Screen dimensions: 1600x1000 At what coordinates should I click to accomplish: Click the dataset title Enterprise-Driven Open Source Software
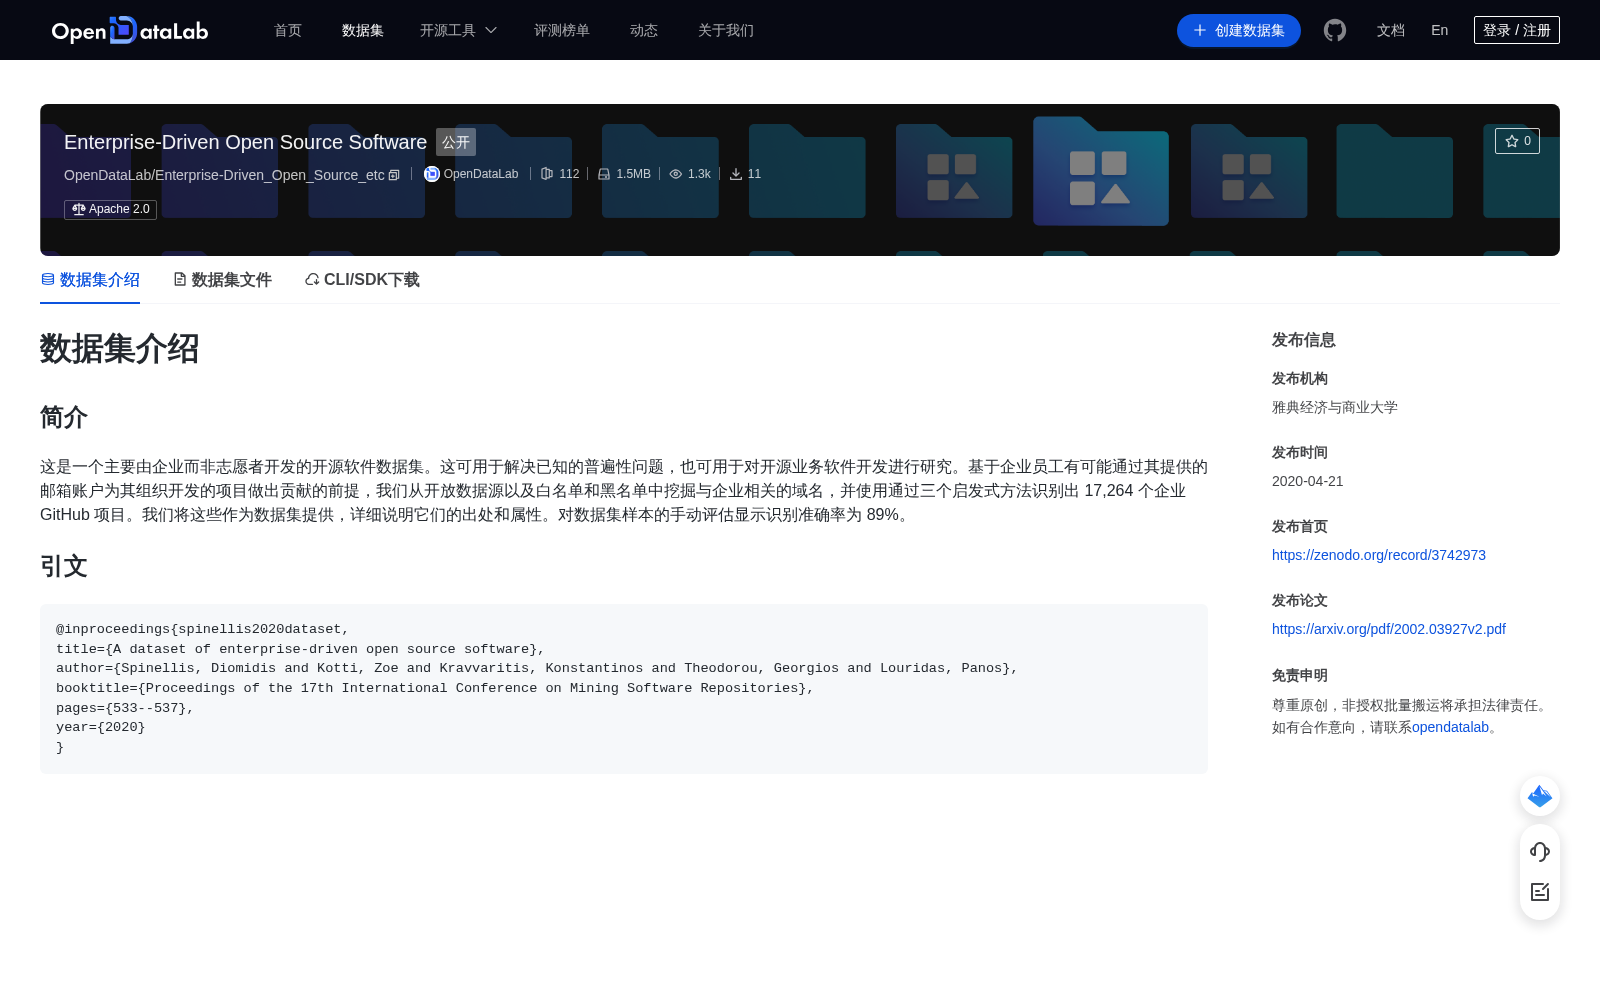pos(245,142)
